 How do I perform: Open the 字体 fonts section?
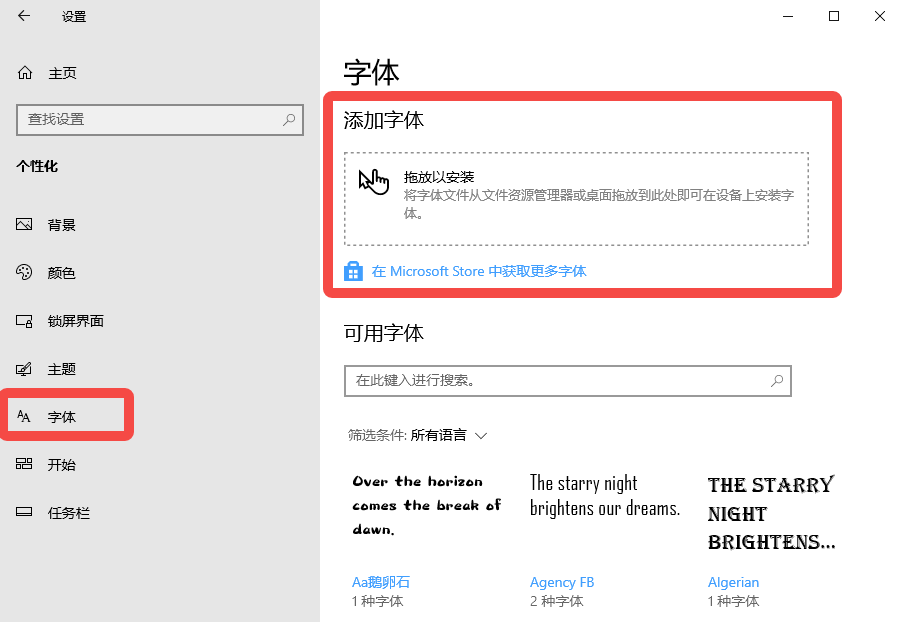62,417
